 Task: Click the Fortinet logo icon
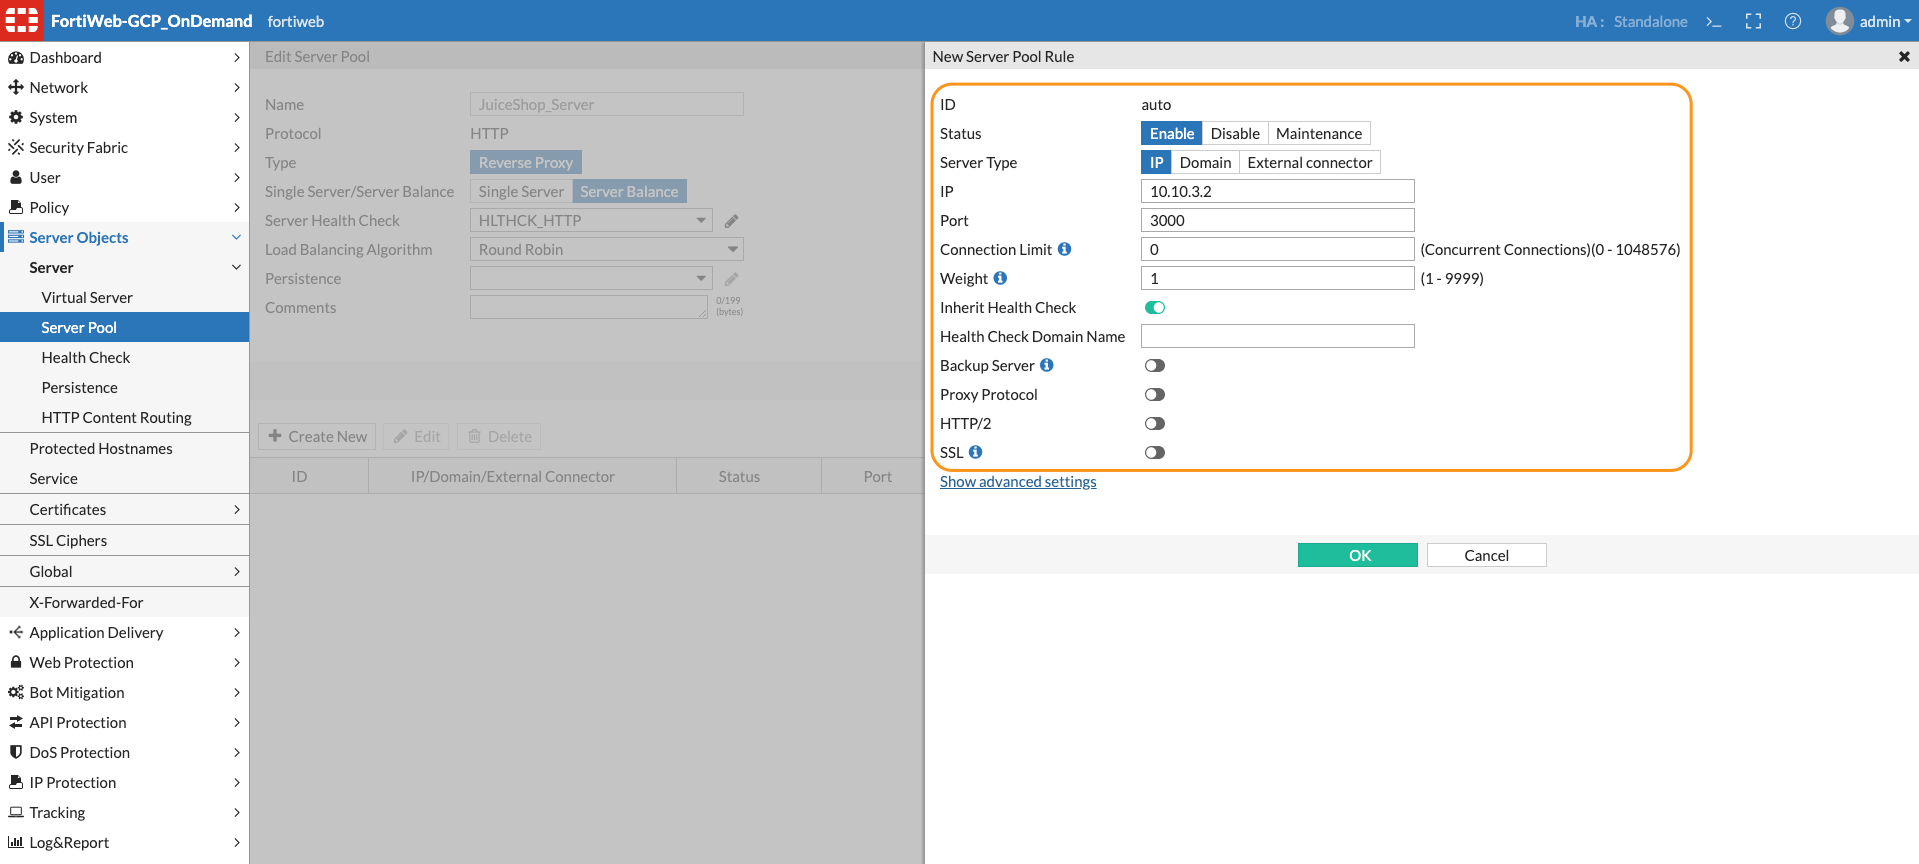(22, 20)
